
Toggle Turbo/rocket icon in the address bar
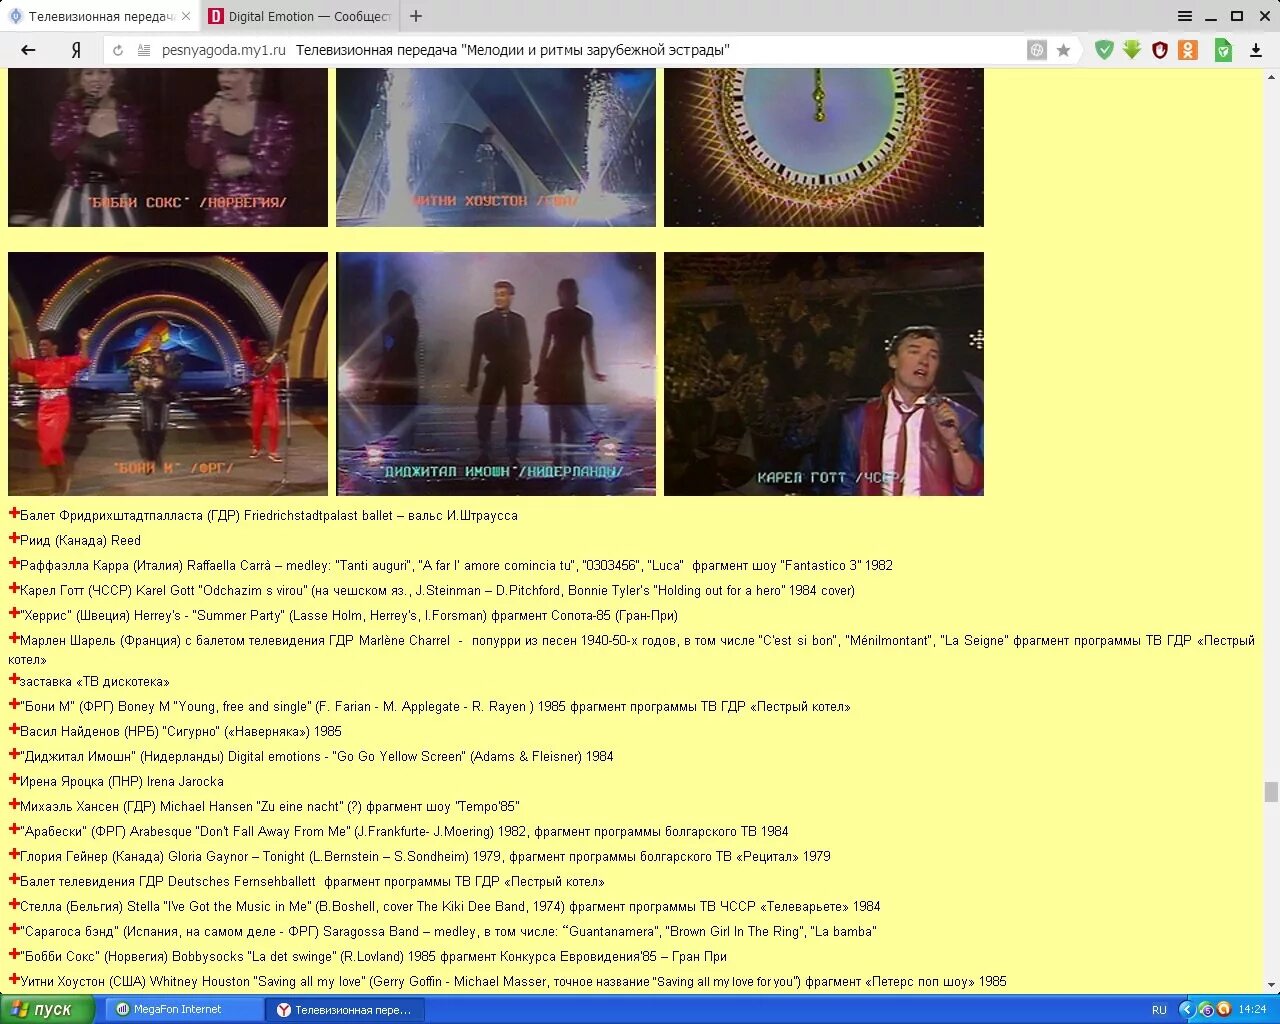click(1037, 50)
